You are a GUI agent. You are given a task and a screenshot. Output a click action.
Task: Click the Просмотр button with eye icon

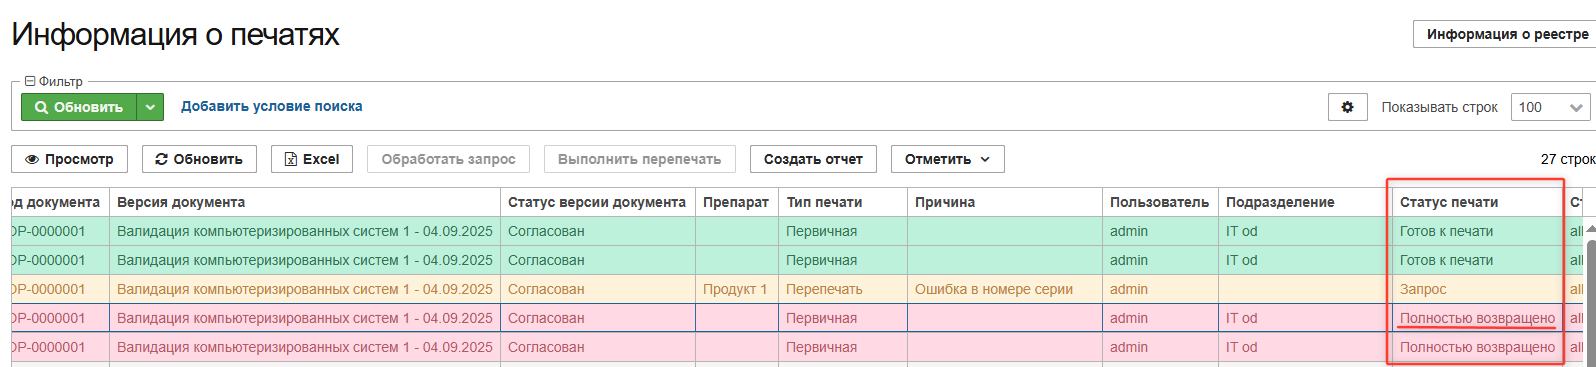tap(69, 159)
